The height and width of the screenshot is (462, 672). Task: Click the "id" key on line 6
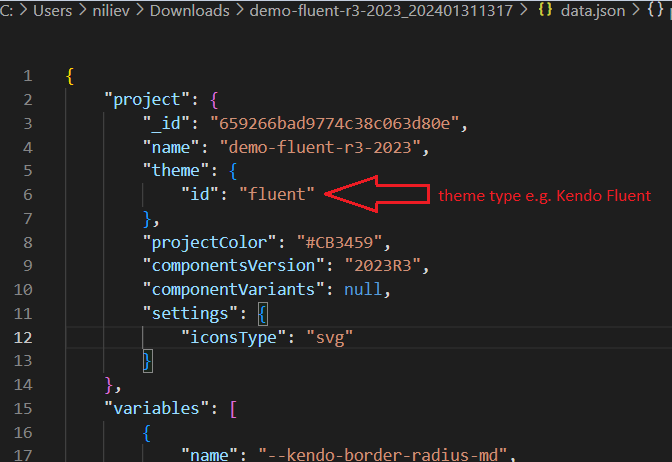(x=199, y=195)
